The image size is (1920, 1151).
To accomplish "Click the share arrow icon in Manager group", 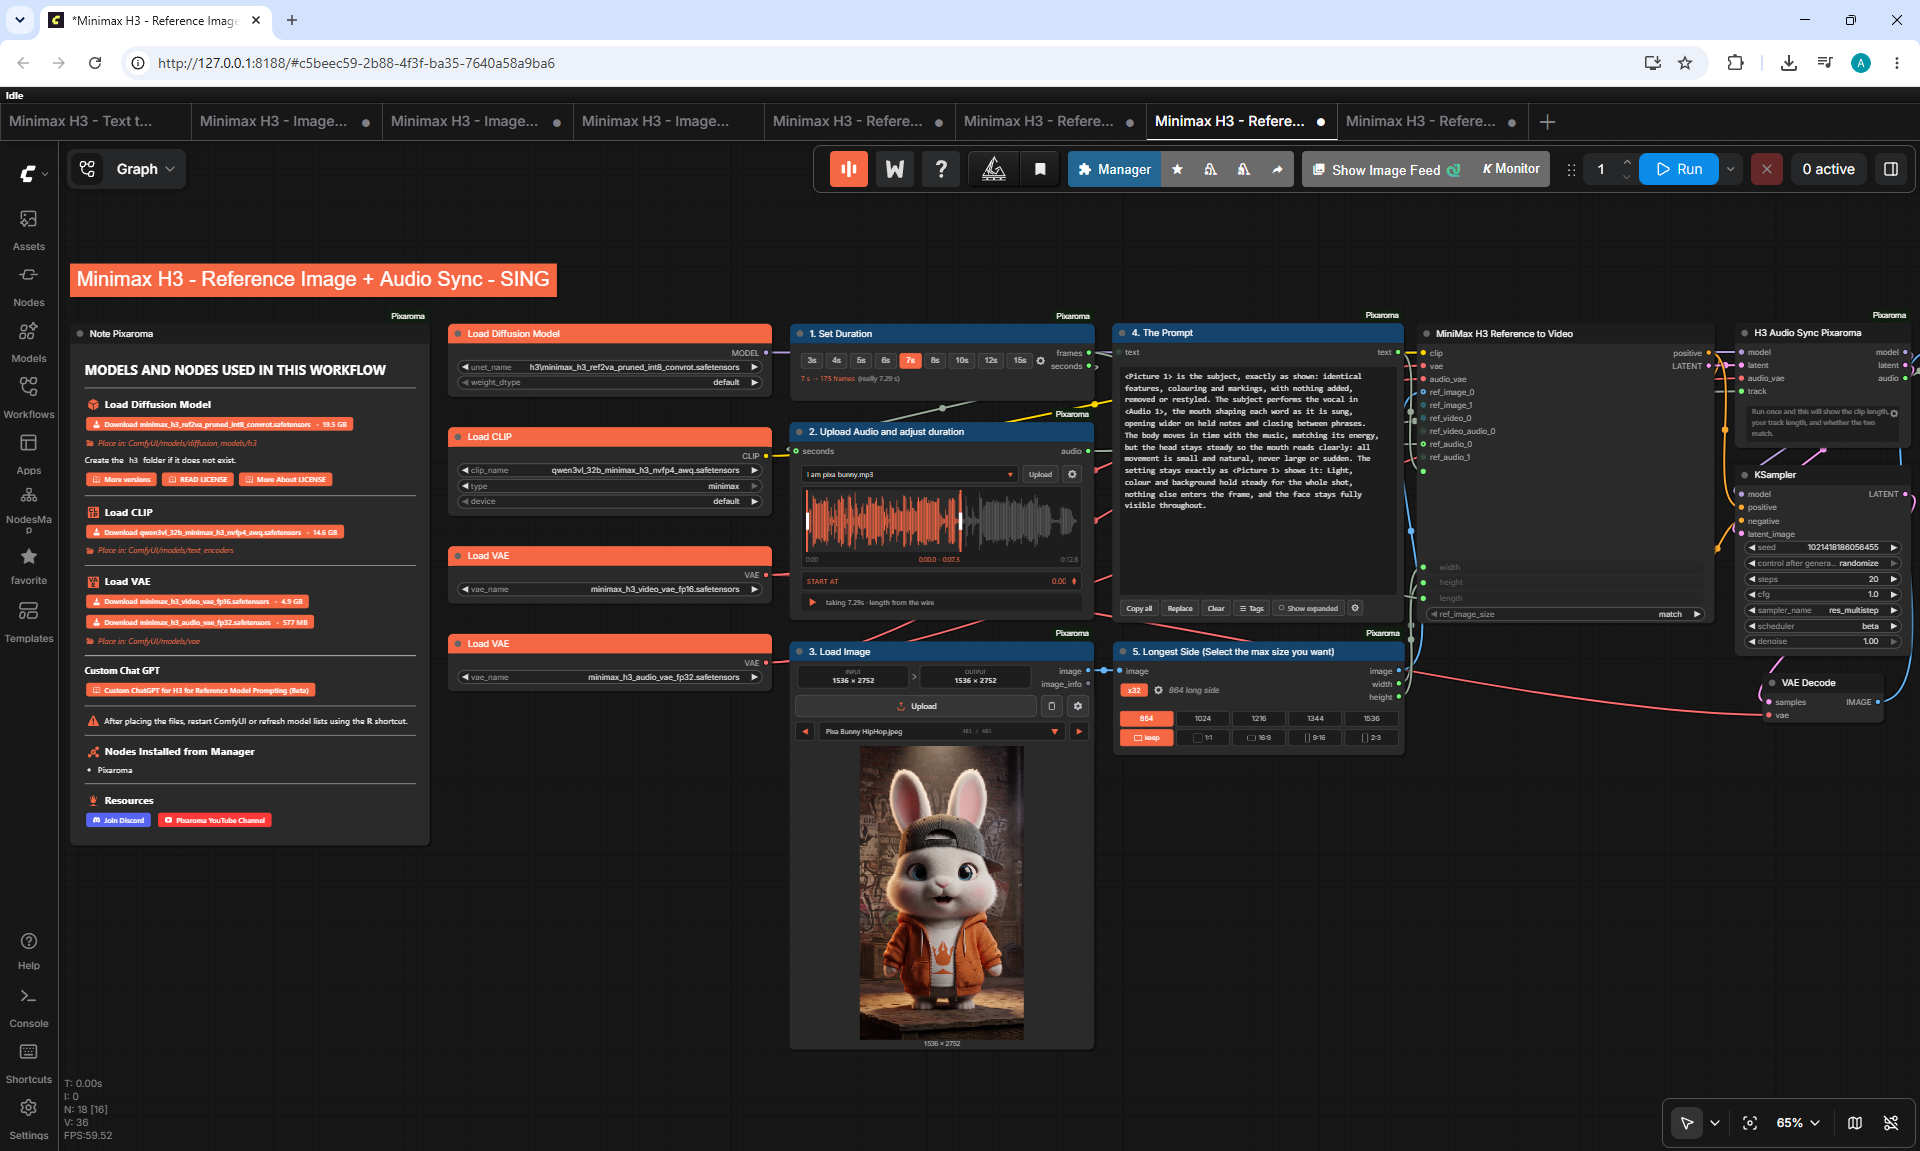I will pos(1277,169).
